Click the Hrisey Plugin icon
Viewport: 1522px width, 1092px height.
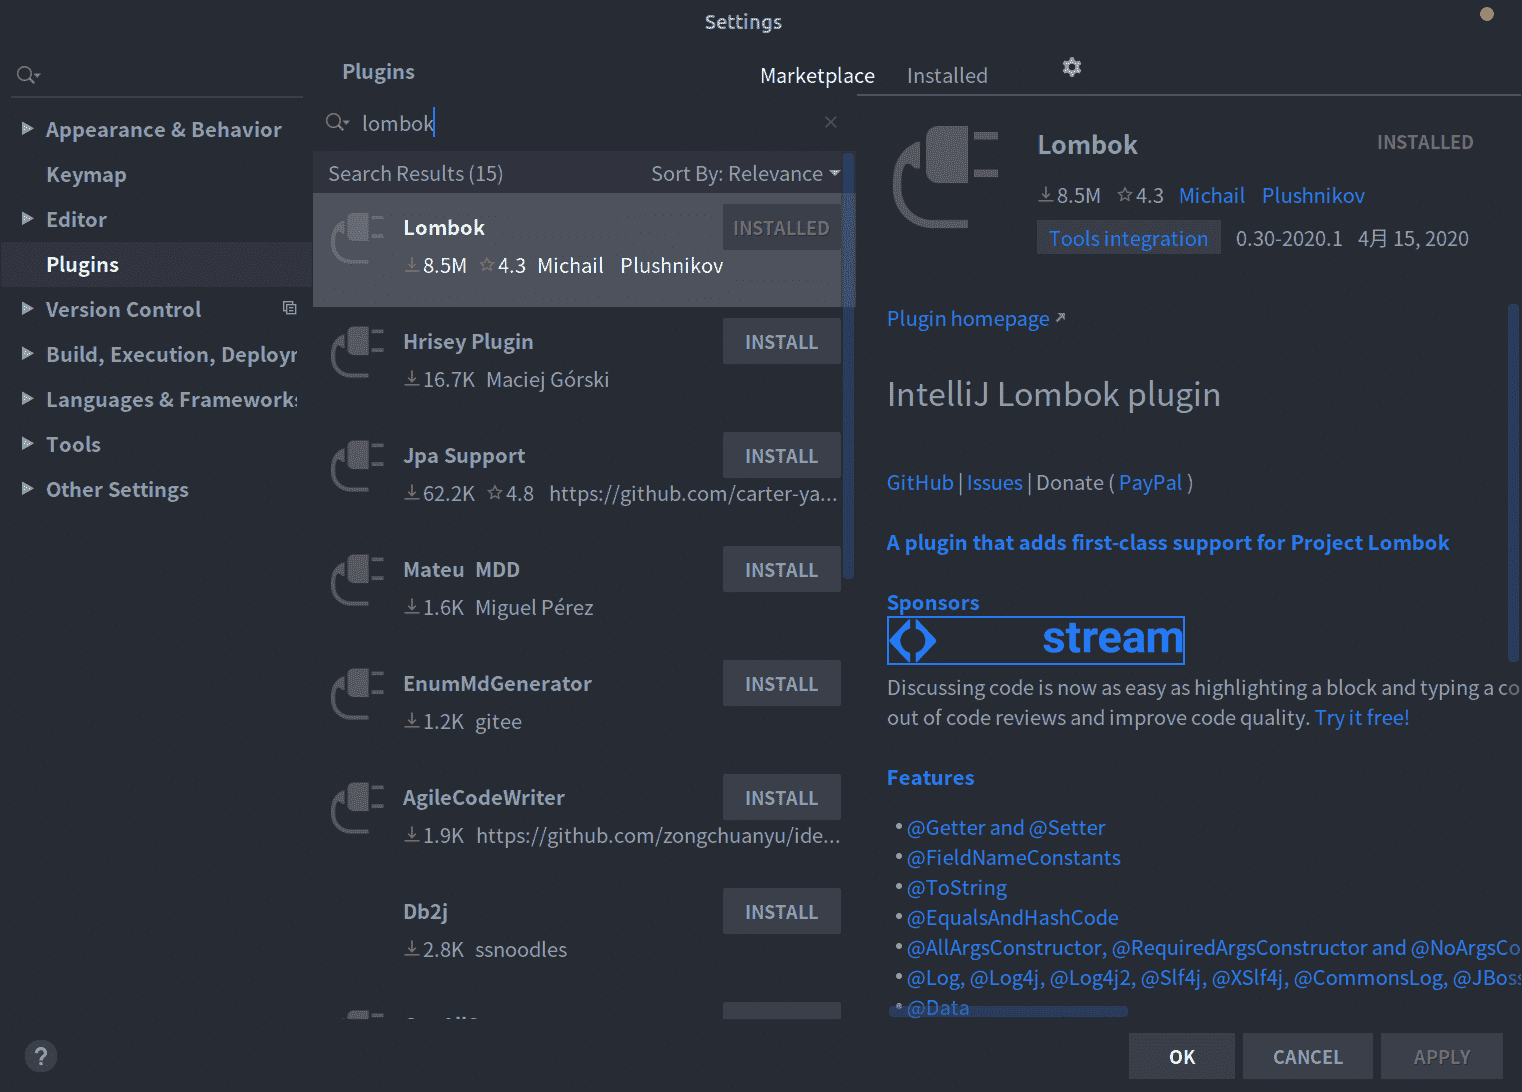[x=357, y=352]
